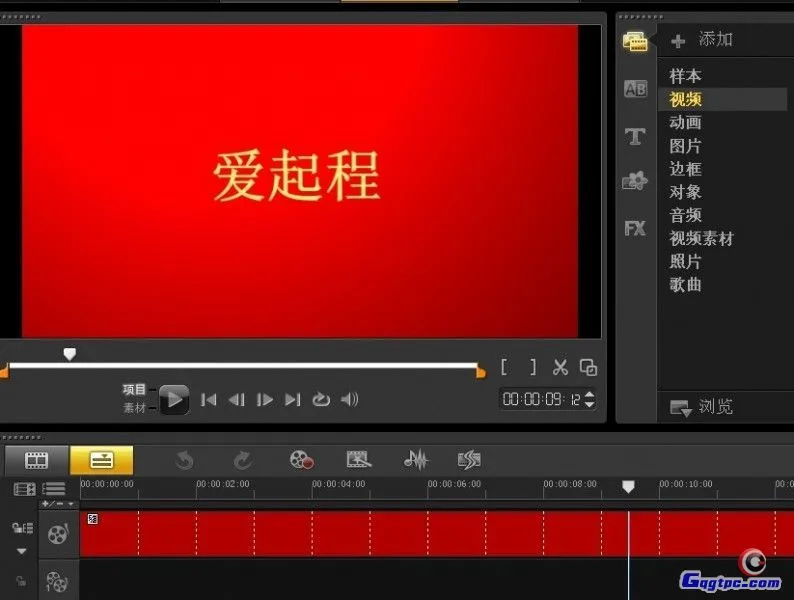Image resolution: width=794 pixels, height=600 pixels.
Task: Switch preview mode to 素材
Action: [134, 408]
